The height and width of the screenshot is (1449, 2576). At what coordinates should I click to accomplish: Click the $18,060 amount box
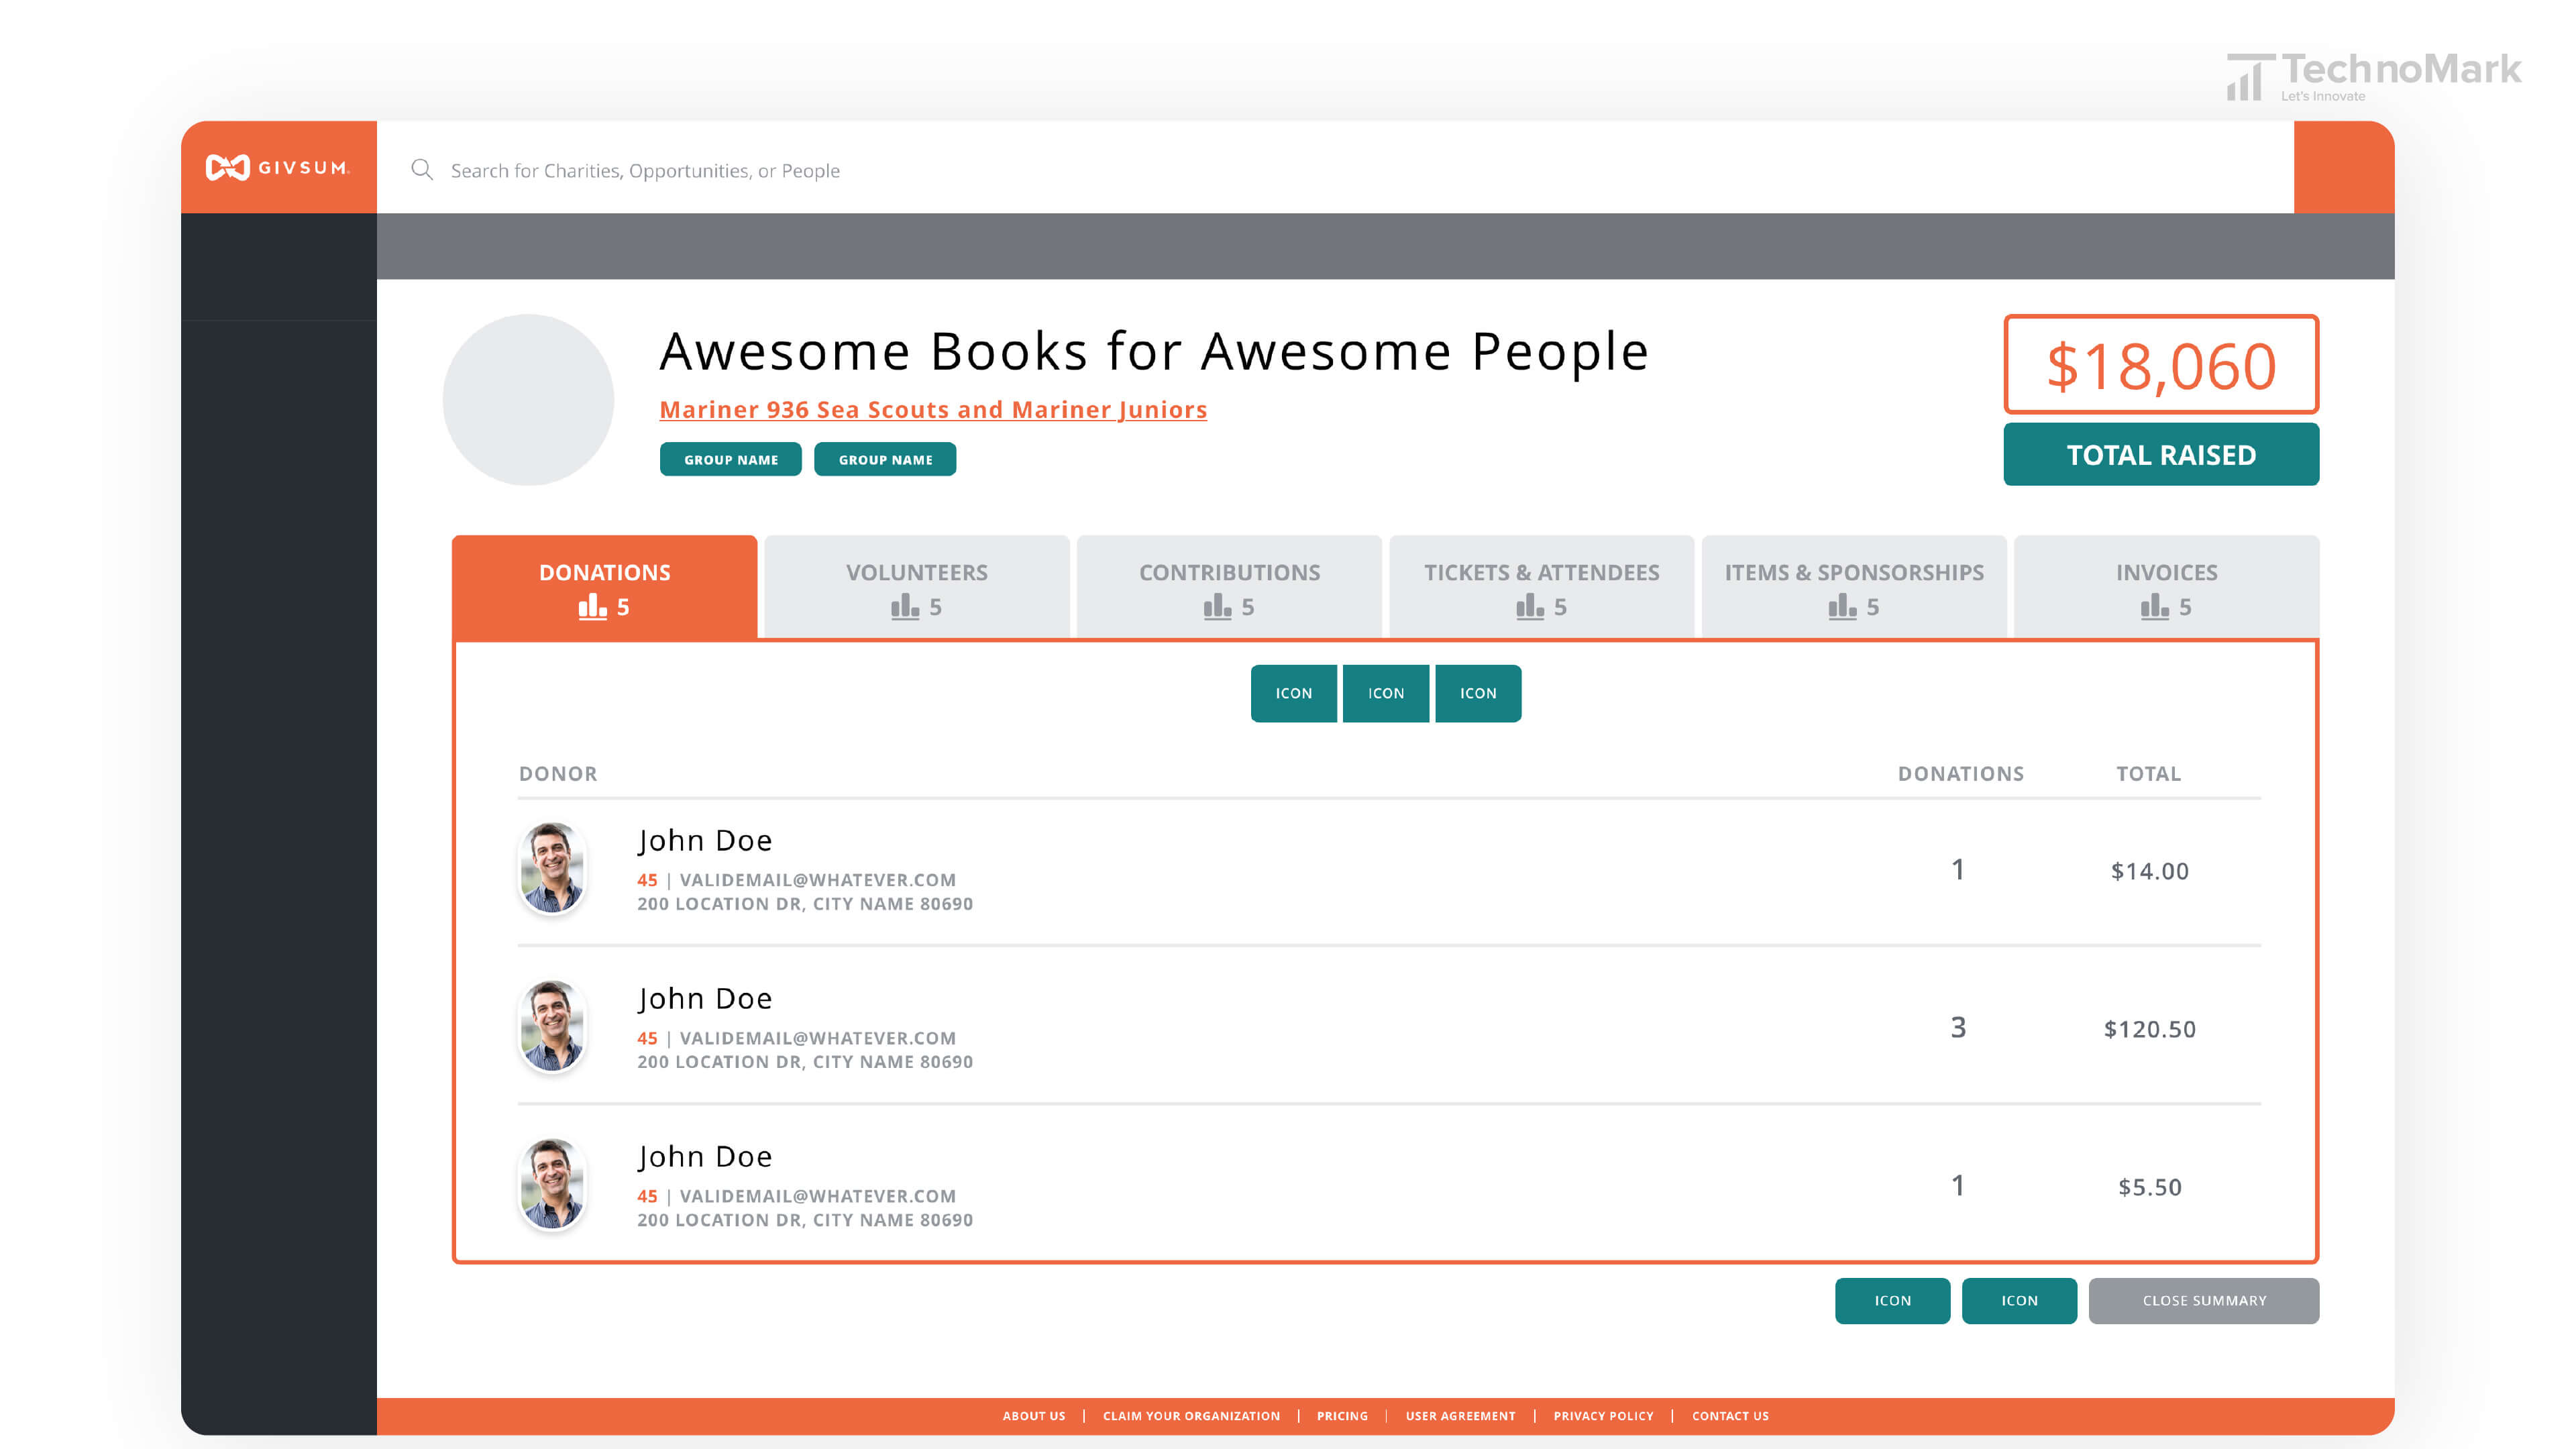point(2161,365)
